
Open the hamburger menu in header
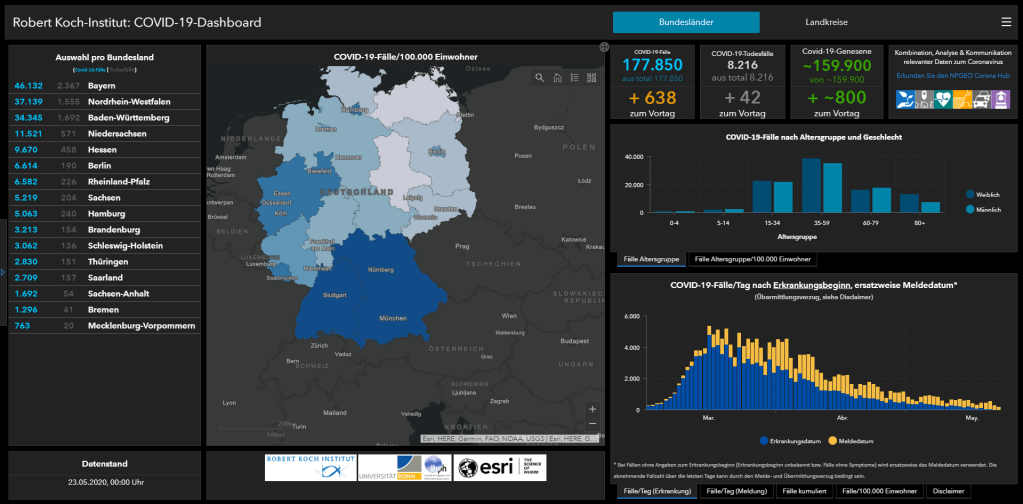point(1005,22)
